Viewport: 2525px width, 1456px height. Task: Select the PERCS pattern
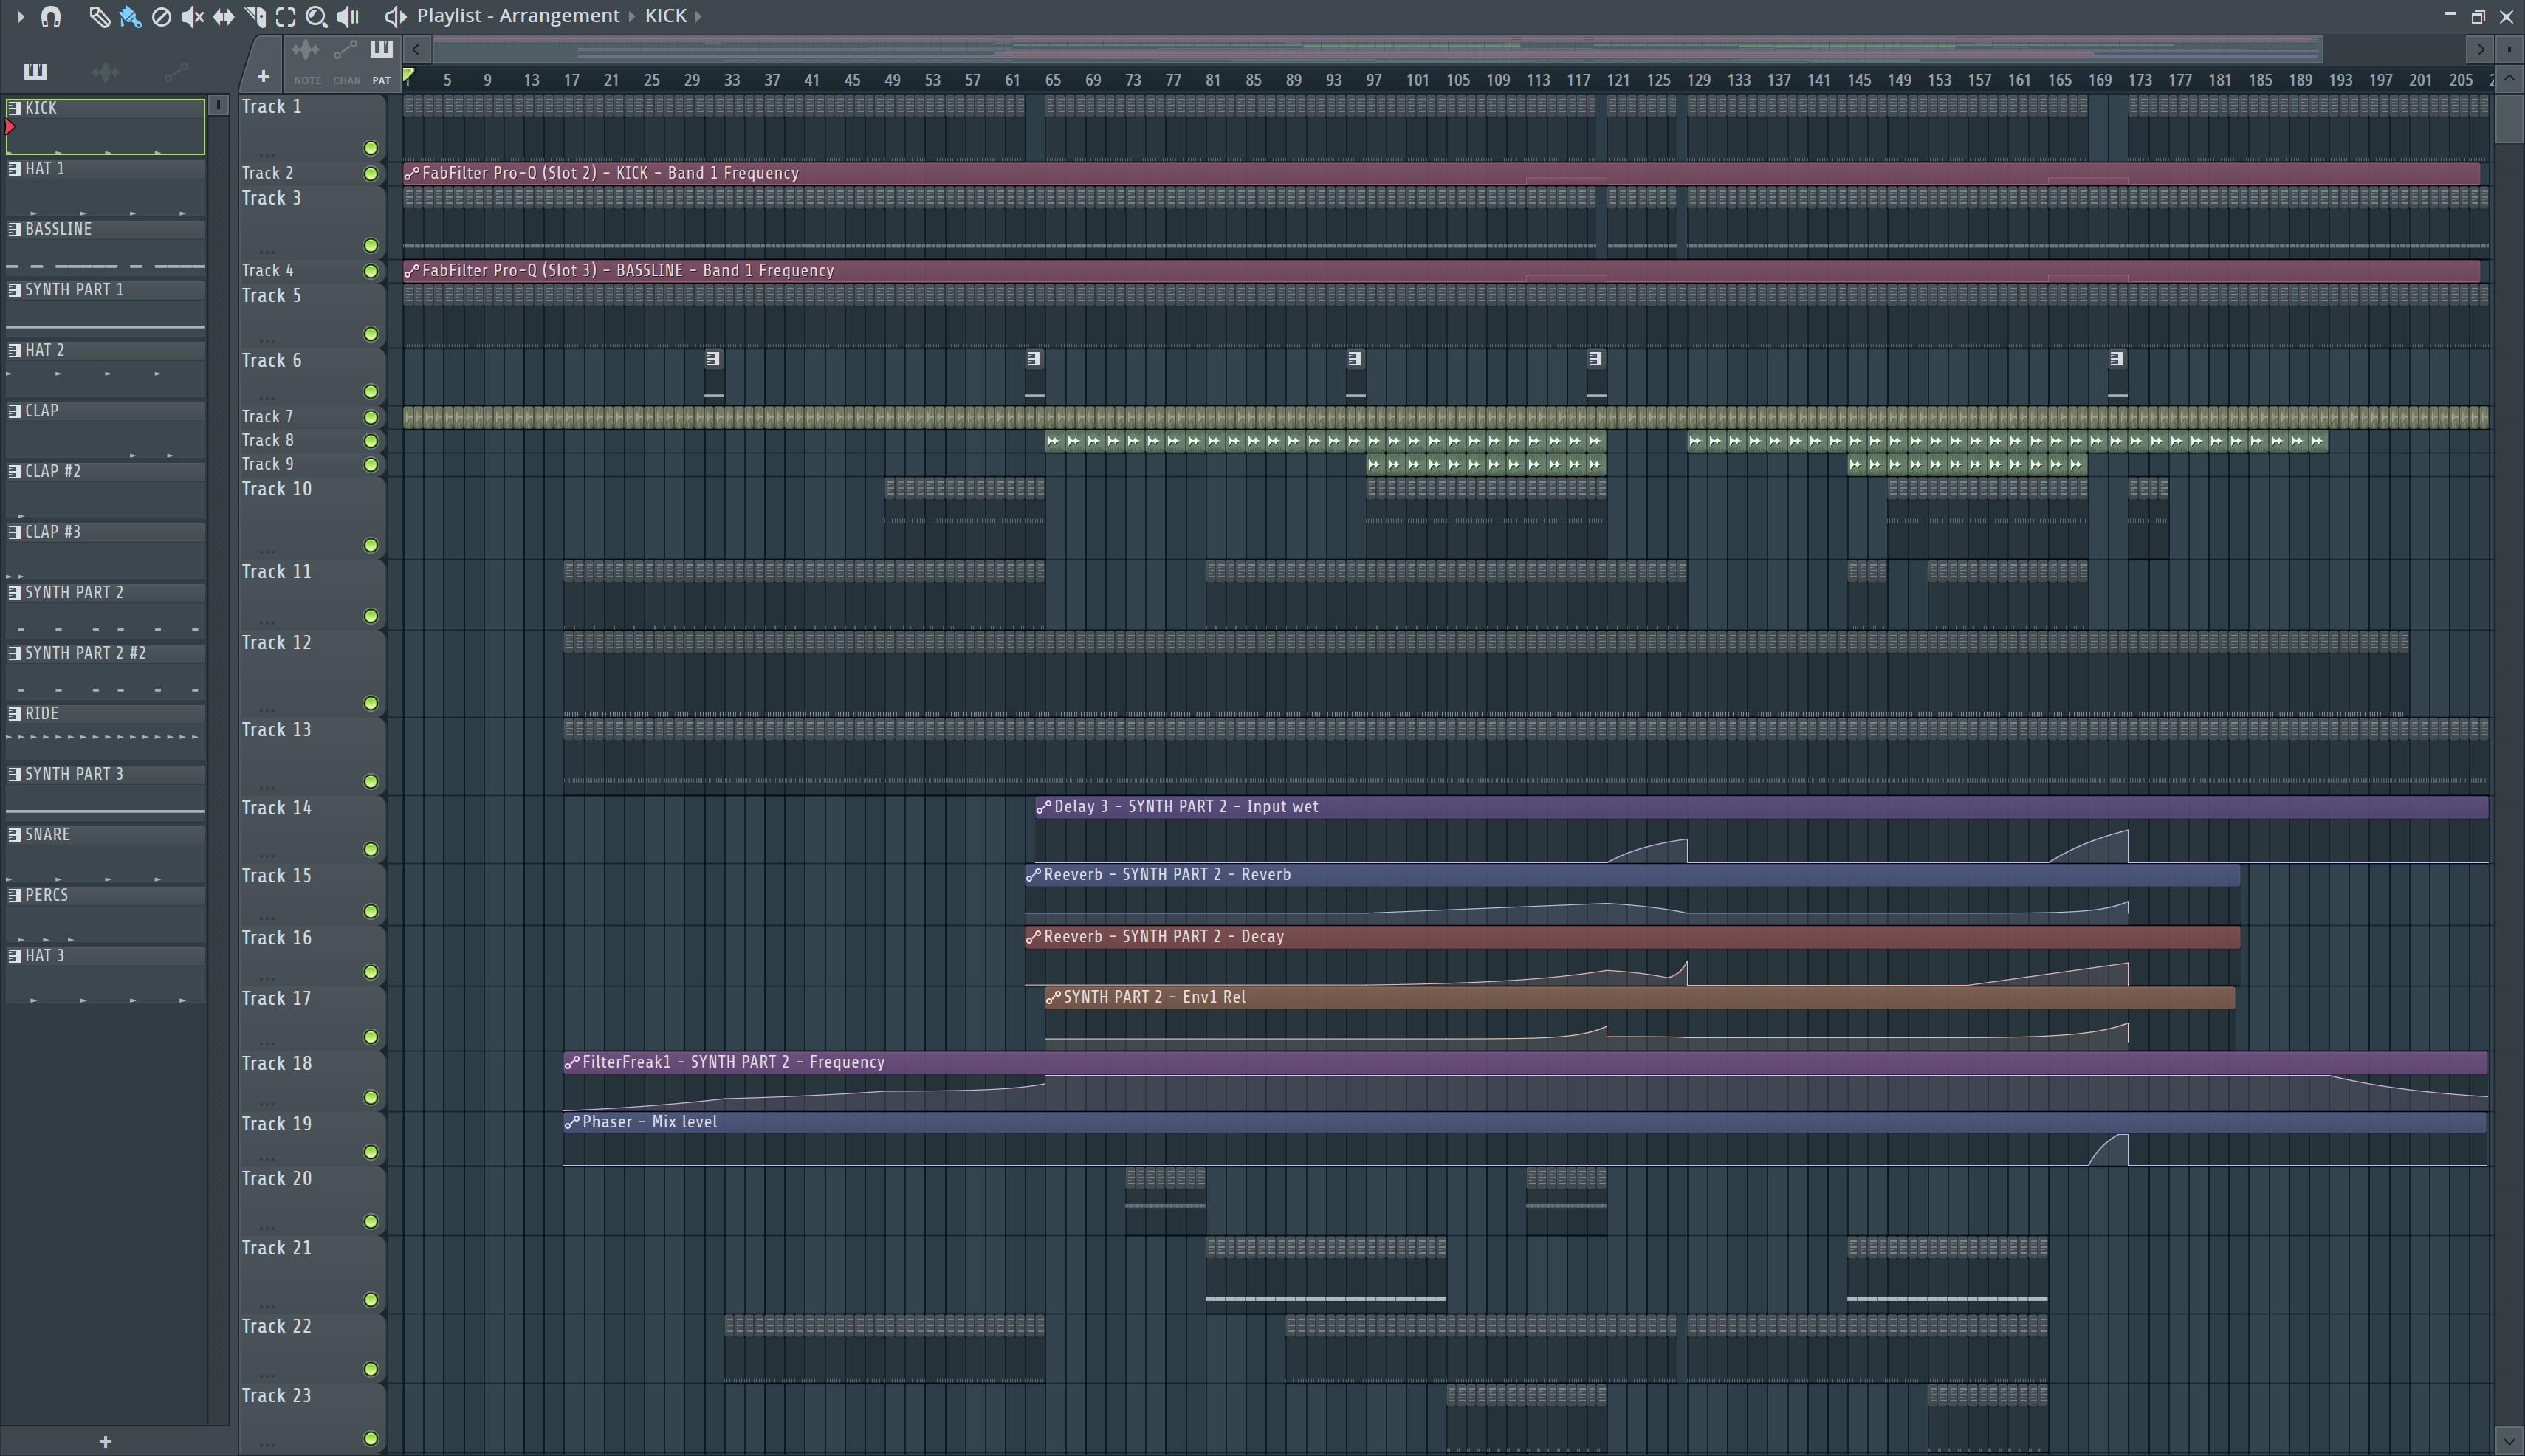point(105,914)
